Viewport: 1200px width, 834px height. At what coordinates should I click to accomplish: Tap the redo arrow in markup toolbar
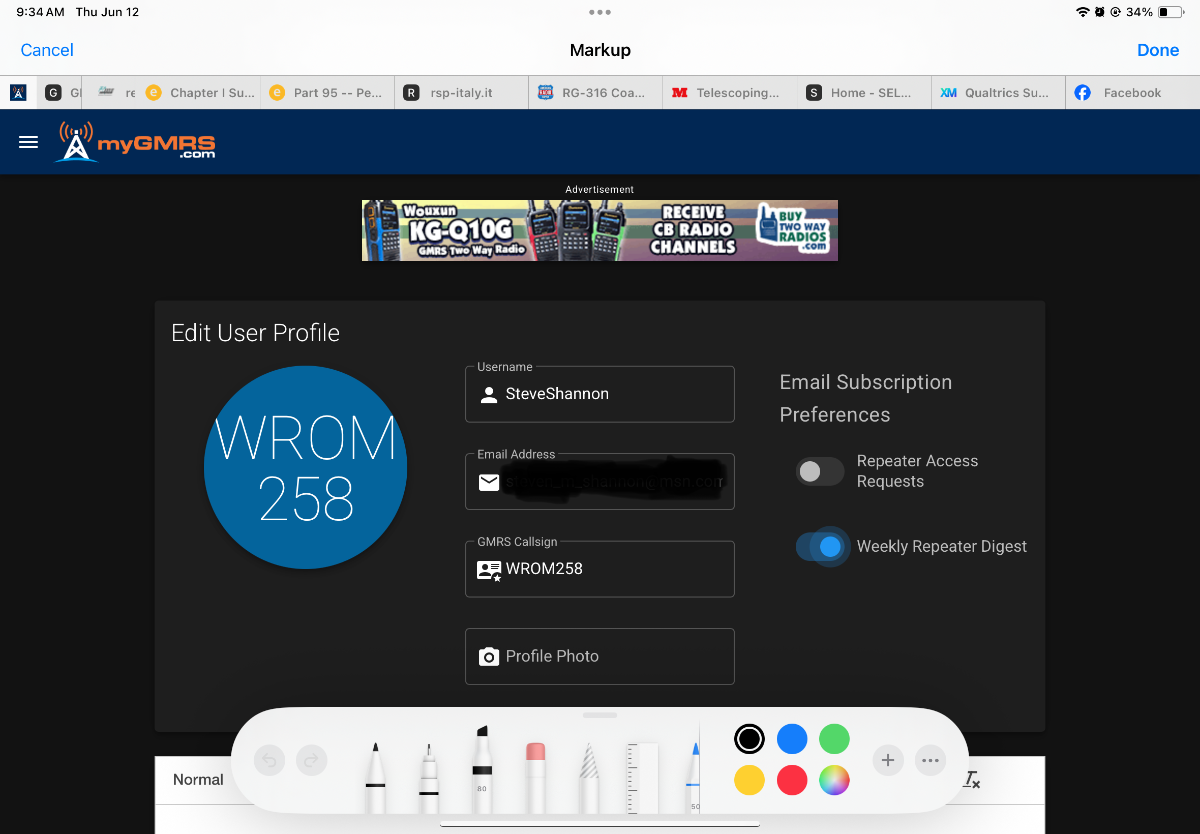point(312,761)
